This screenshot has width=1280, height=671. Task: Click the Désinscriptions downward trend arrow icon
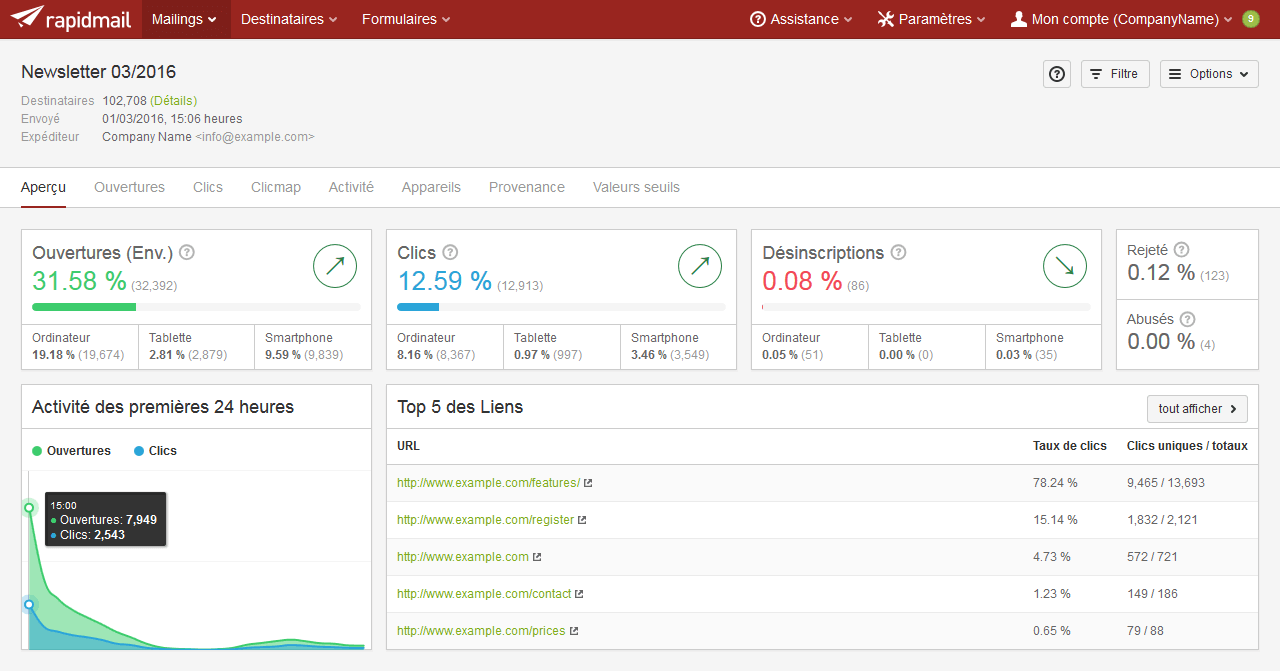(1065, 265)
